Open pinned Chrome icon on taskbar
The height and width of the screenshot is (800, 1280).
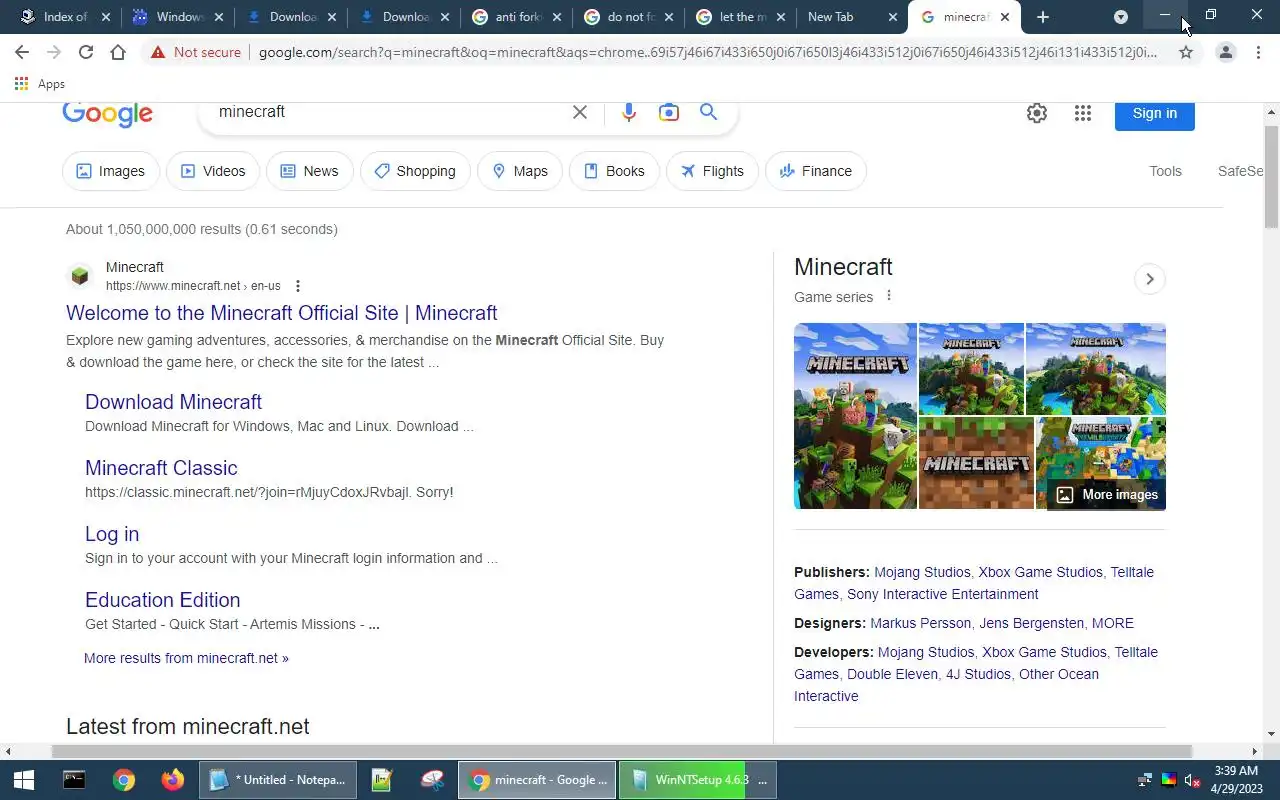(x=124, y=780)
